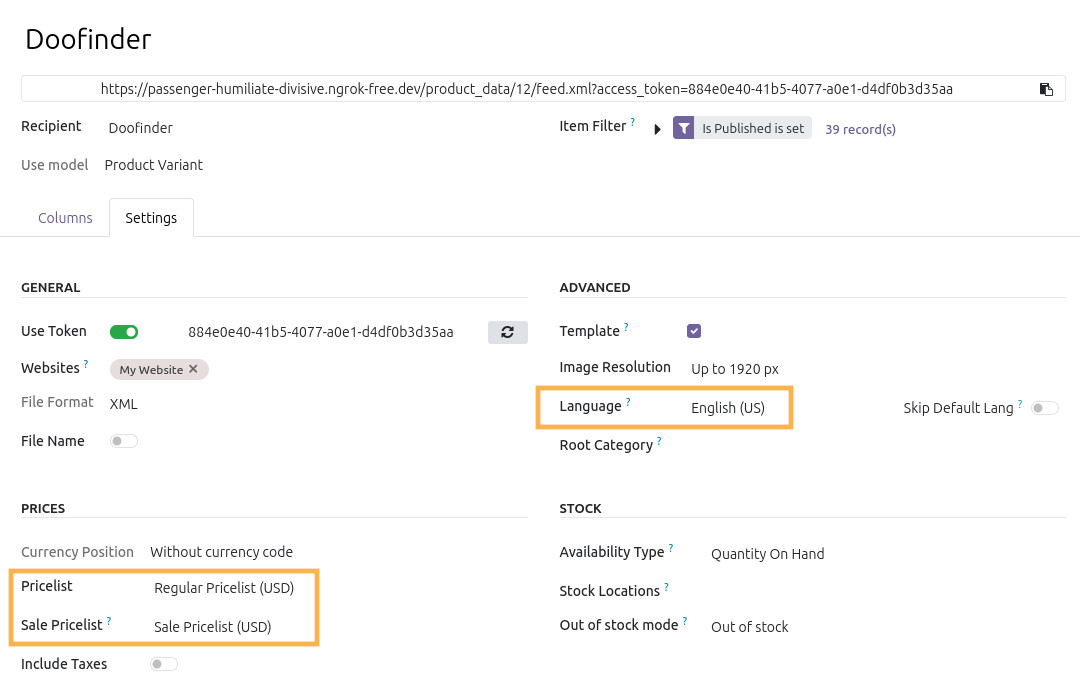Click the funnel filter icon in Item Filter
The width and height of the screenshot is (1080, 696).
click(683, 128)
